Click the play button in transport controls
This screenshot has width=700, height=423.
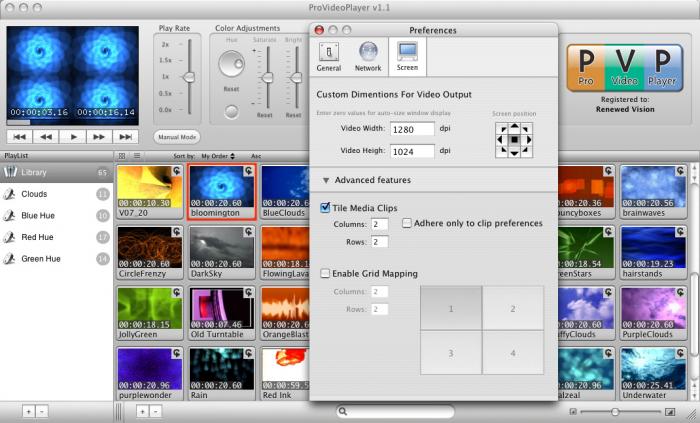point(73,136)
